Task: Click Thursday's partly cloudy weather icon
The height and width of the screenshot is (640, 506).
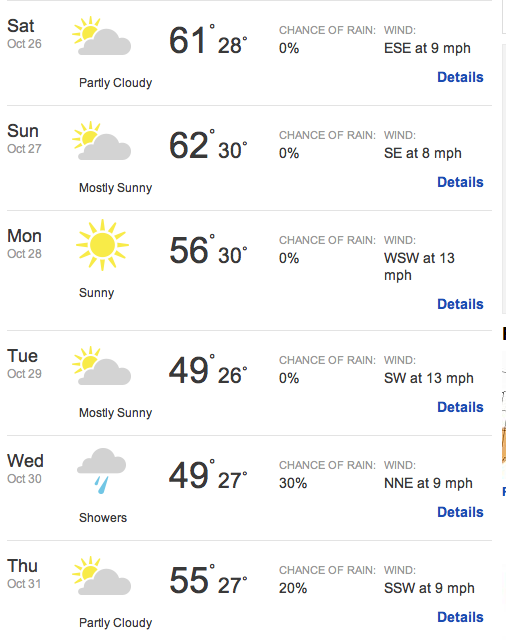Action: [102, 576]
